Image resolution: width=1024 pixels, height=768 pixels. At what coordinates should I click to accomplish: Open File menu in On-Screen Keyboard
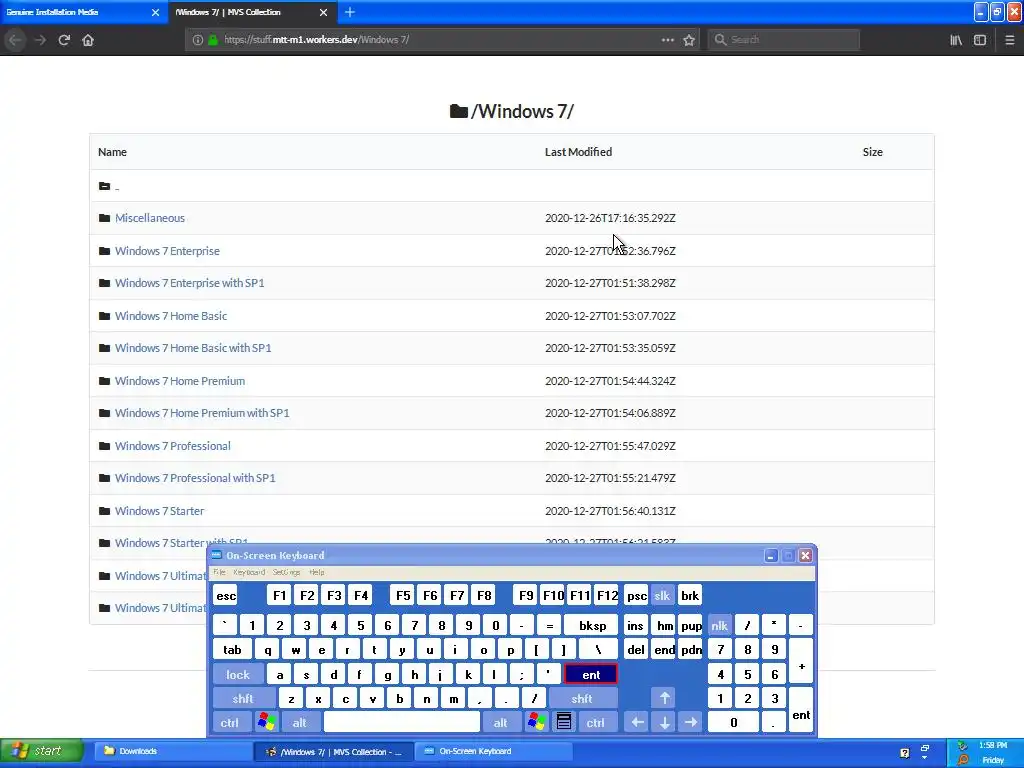coord(219,572)
